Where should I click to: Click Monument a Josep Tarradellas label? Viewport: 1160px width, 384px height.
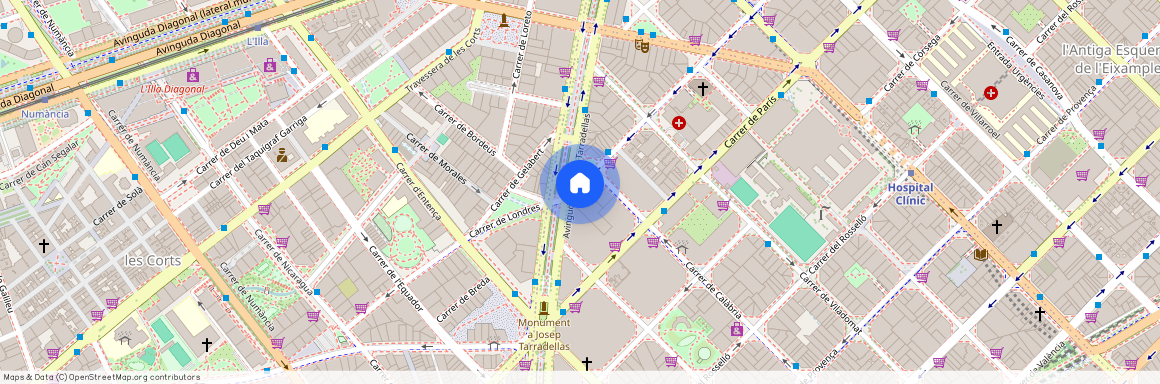(544, 334)
